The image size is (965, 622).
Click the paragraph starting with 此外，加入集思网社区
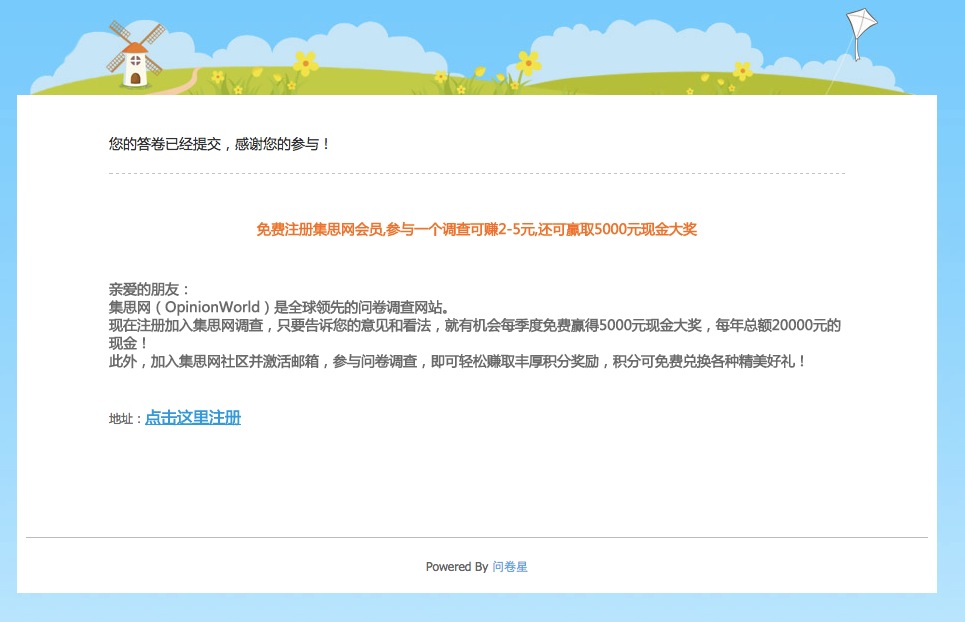tap(457, 361)
